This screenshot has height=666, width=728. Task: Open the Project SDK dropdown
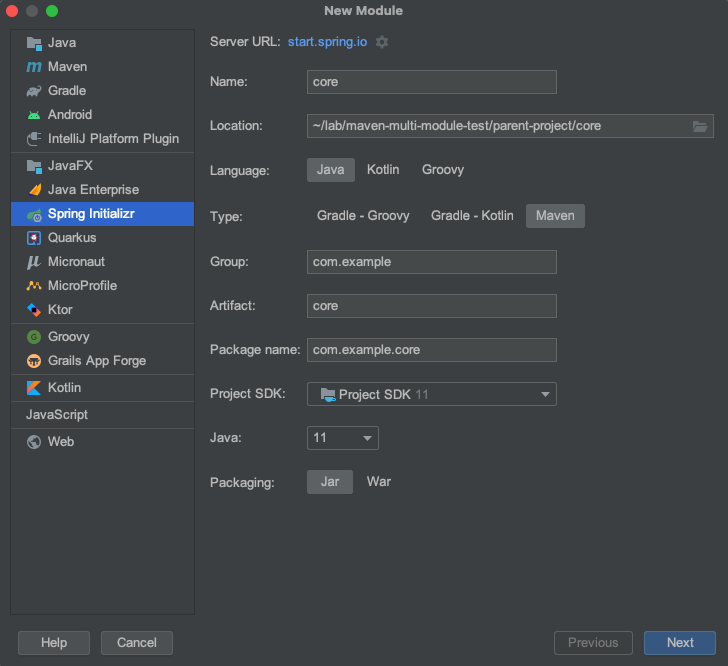click(431, 394)
